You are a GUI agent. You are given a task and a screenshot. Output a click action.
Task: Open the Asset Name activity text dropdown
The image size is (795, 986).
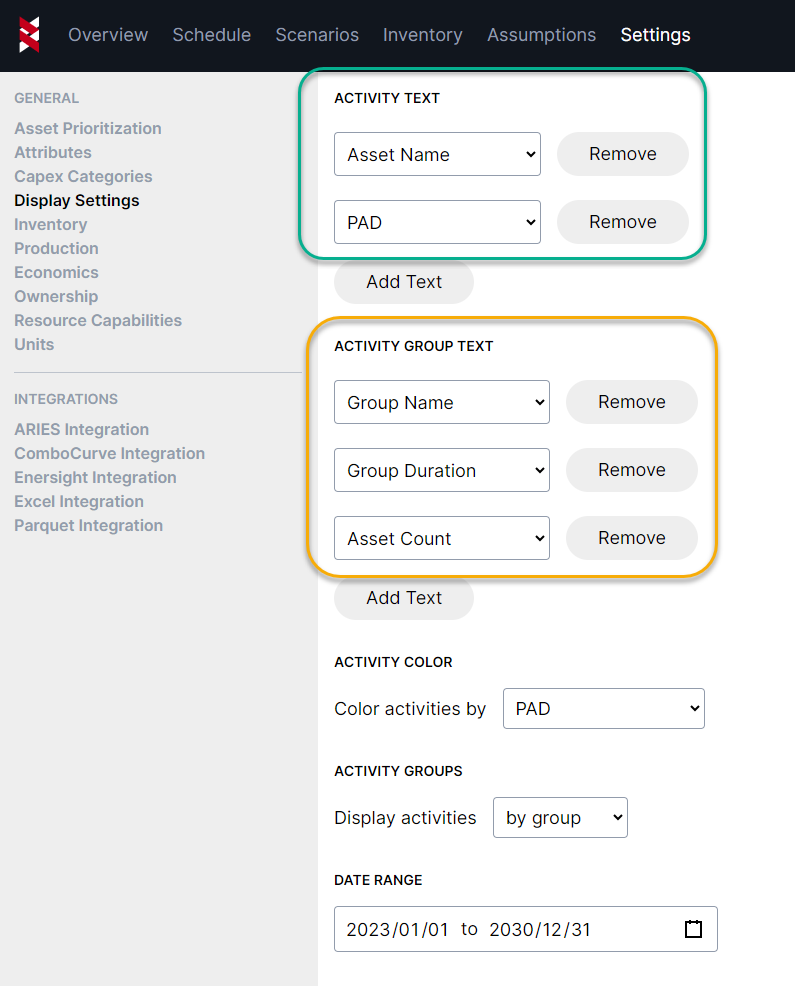coord(437,154)
